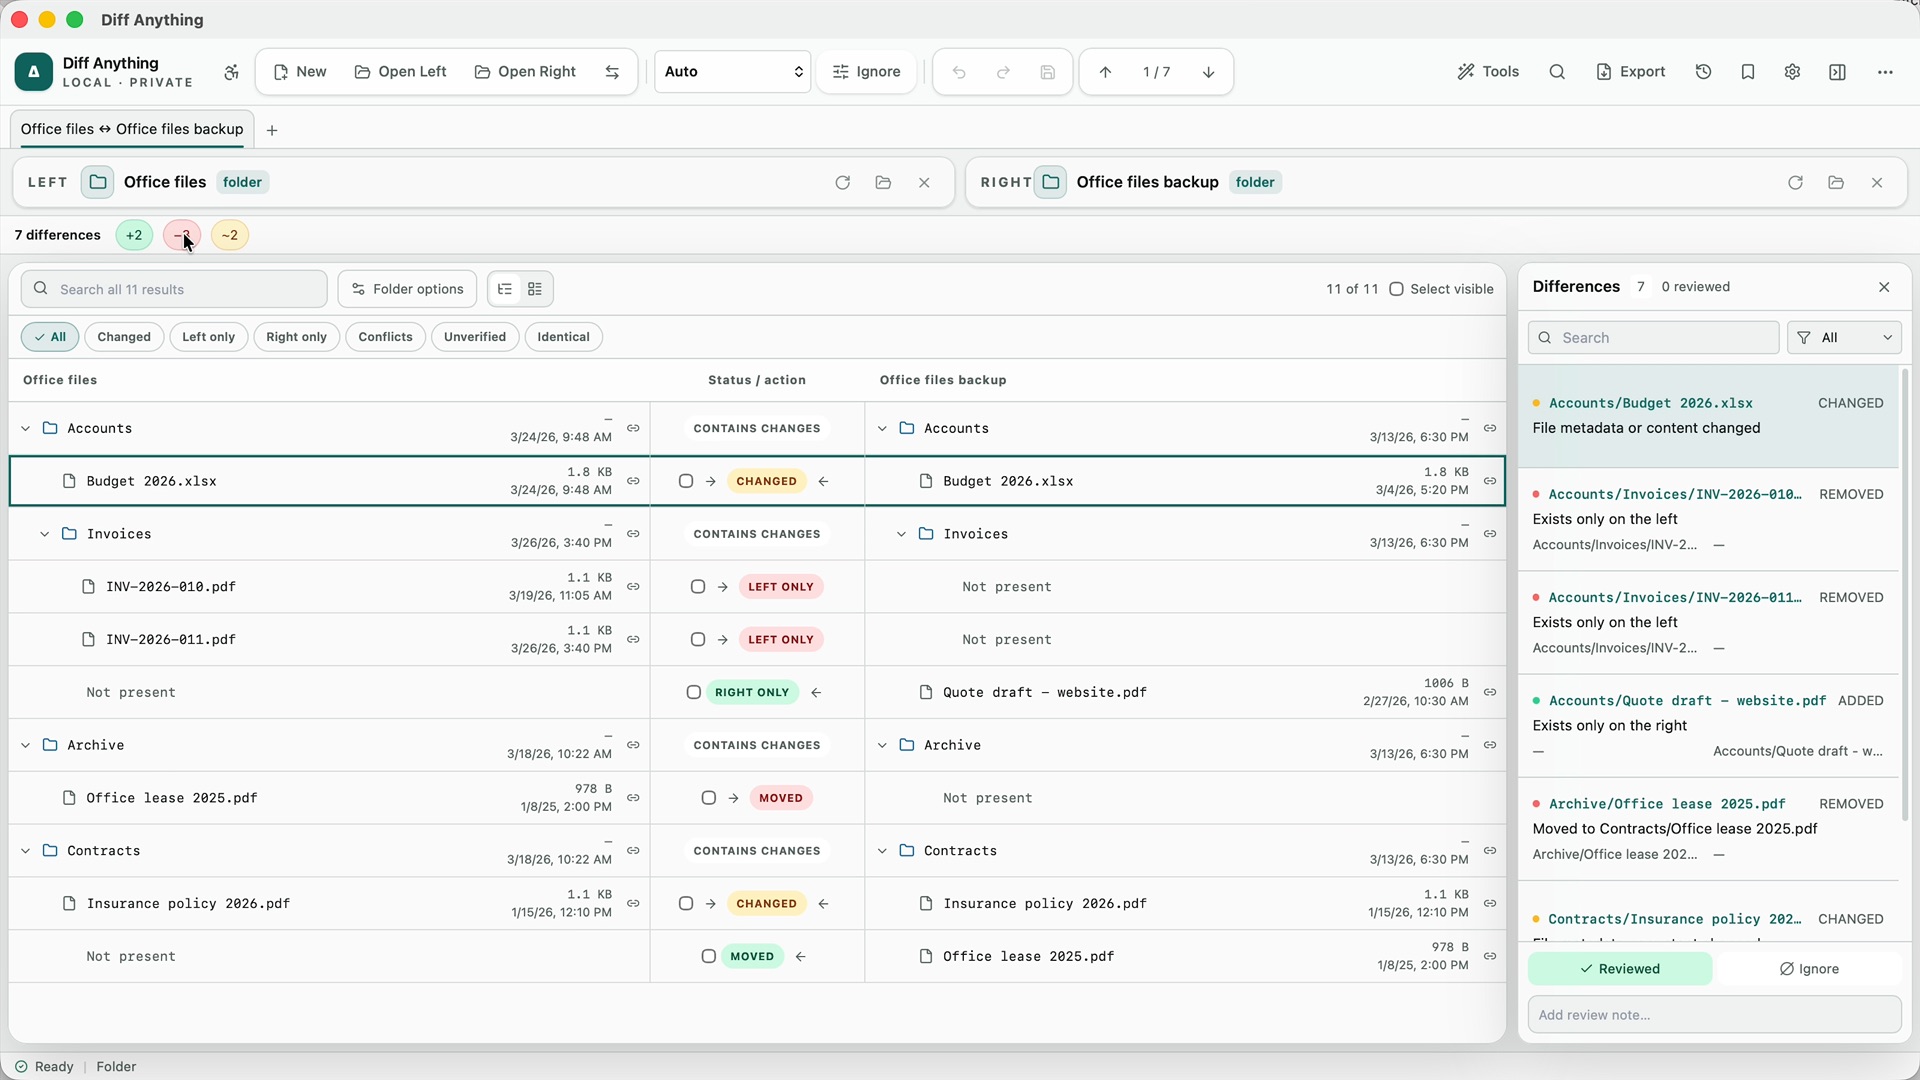Open settings gear icon
The height and width of the screenshot is (1080, 1920).
(x=1792, y=72)
